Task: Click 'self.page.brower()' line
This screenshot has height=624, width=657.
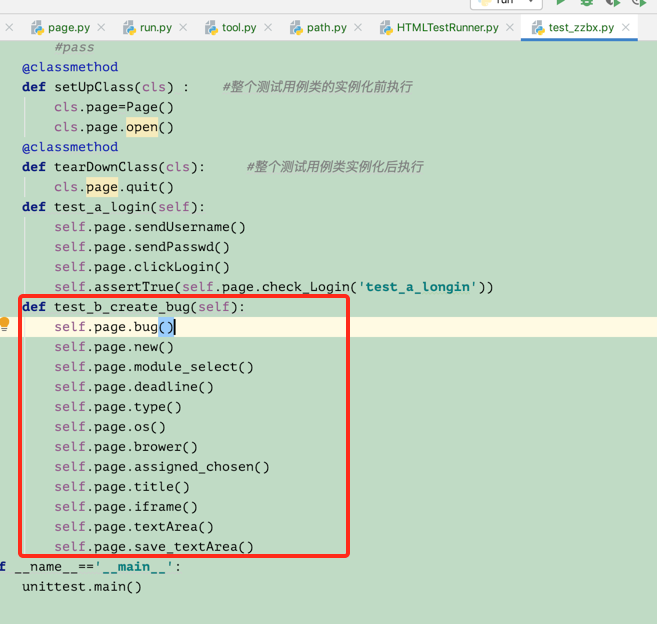Action: tap(126, 447)
